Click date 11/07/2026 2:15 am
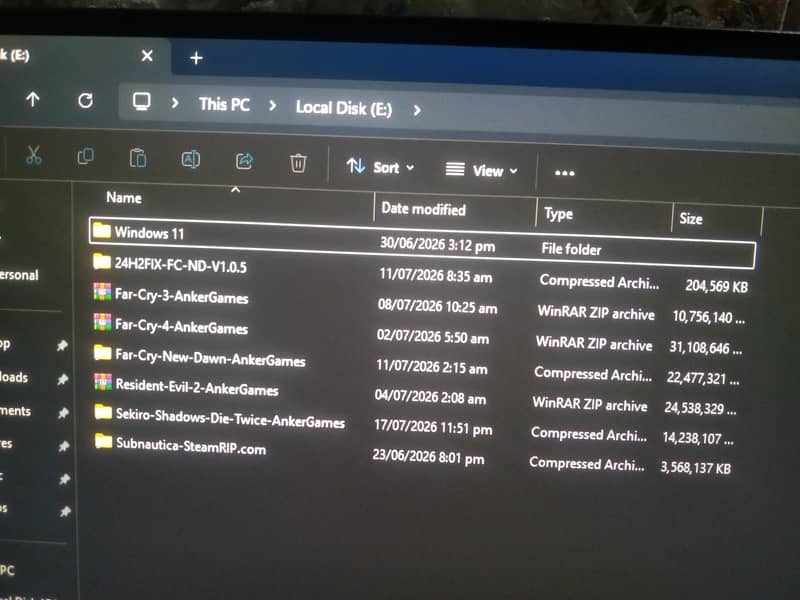This screenshot has width=800, height=600. 432,367
